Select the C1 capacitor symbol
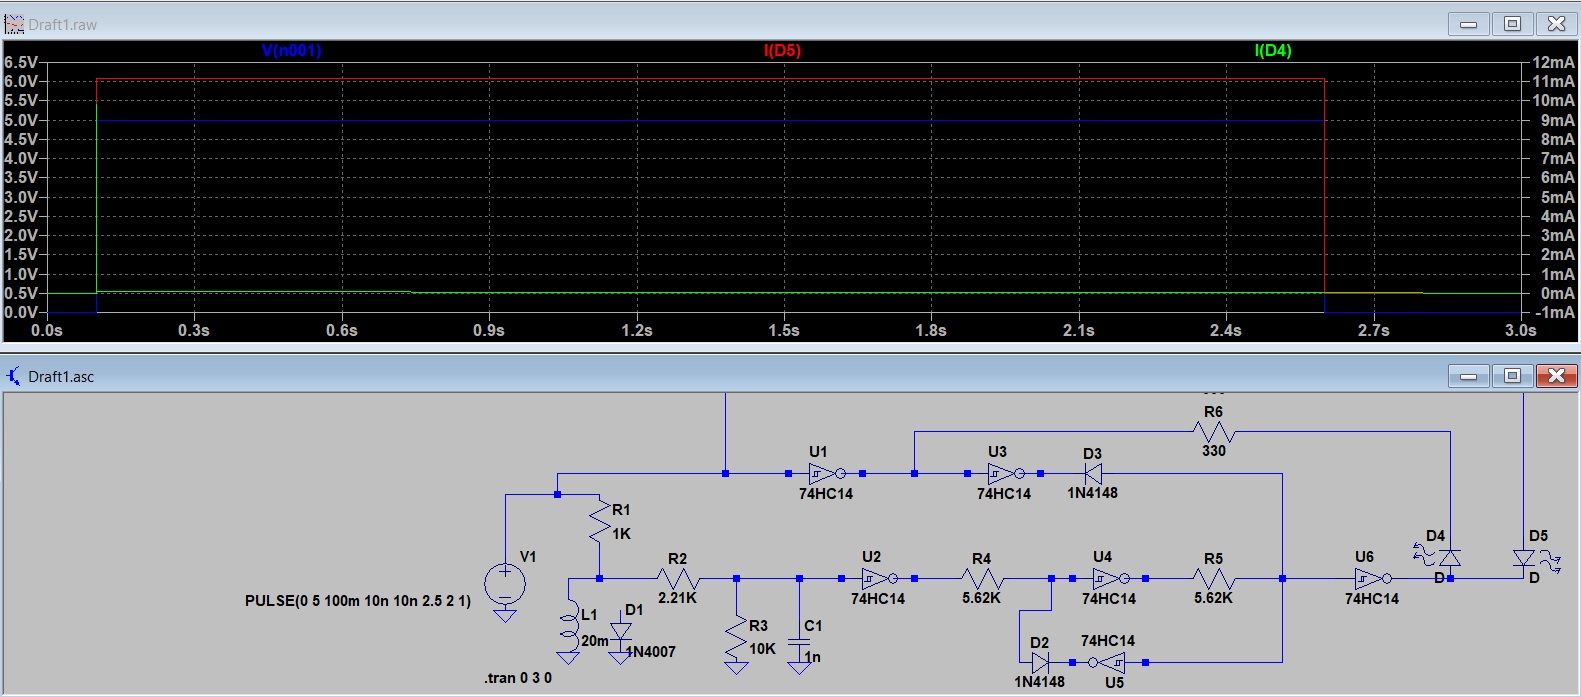1581x697 pixels. [x=799, y=641]
